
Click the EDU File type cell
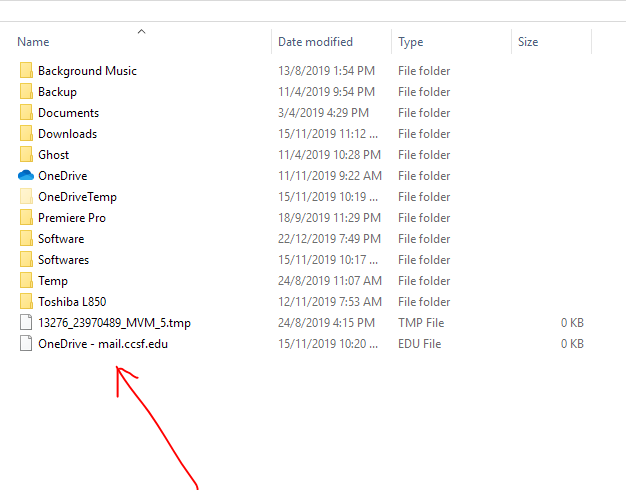coord(420,344)
